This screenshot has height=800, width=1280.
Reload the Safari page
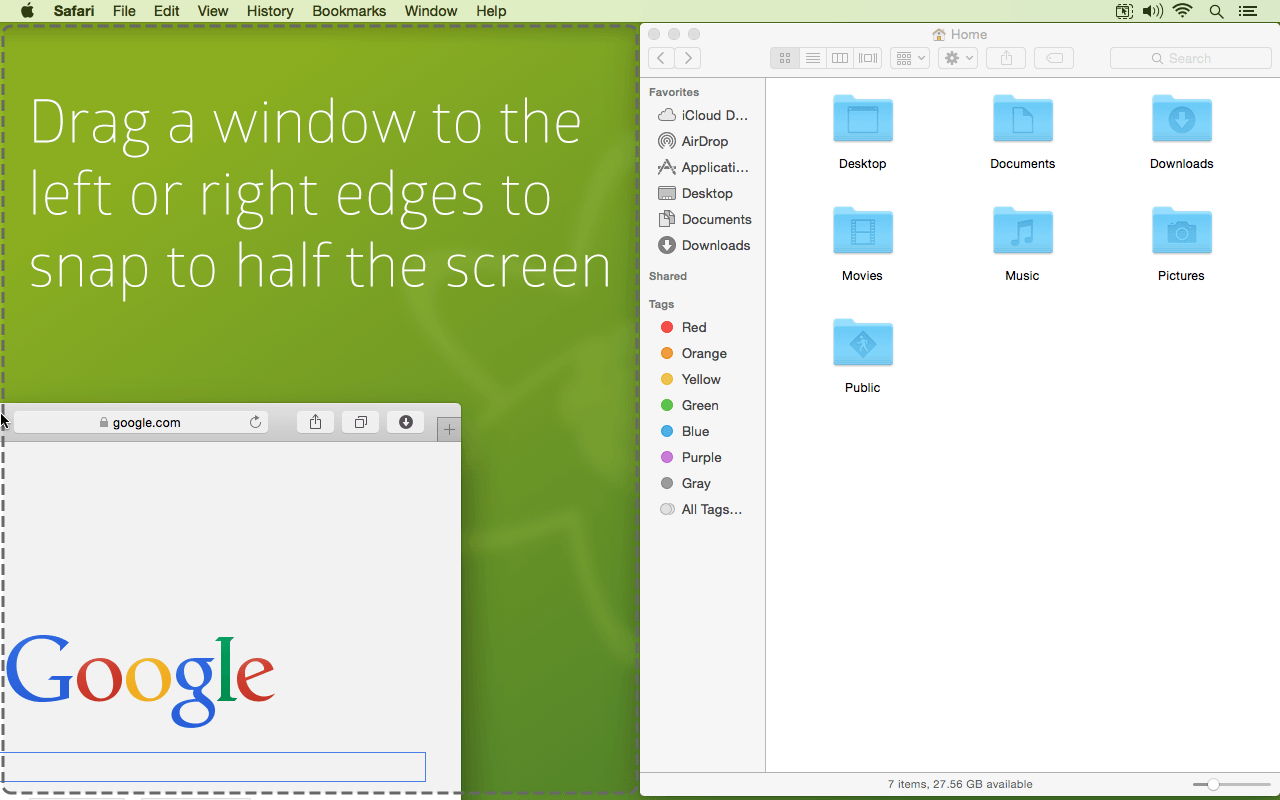[x=255, y=422]
